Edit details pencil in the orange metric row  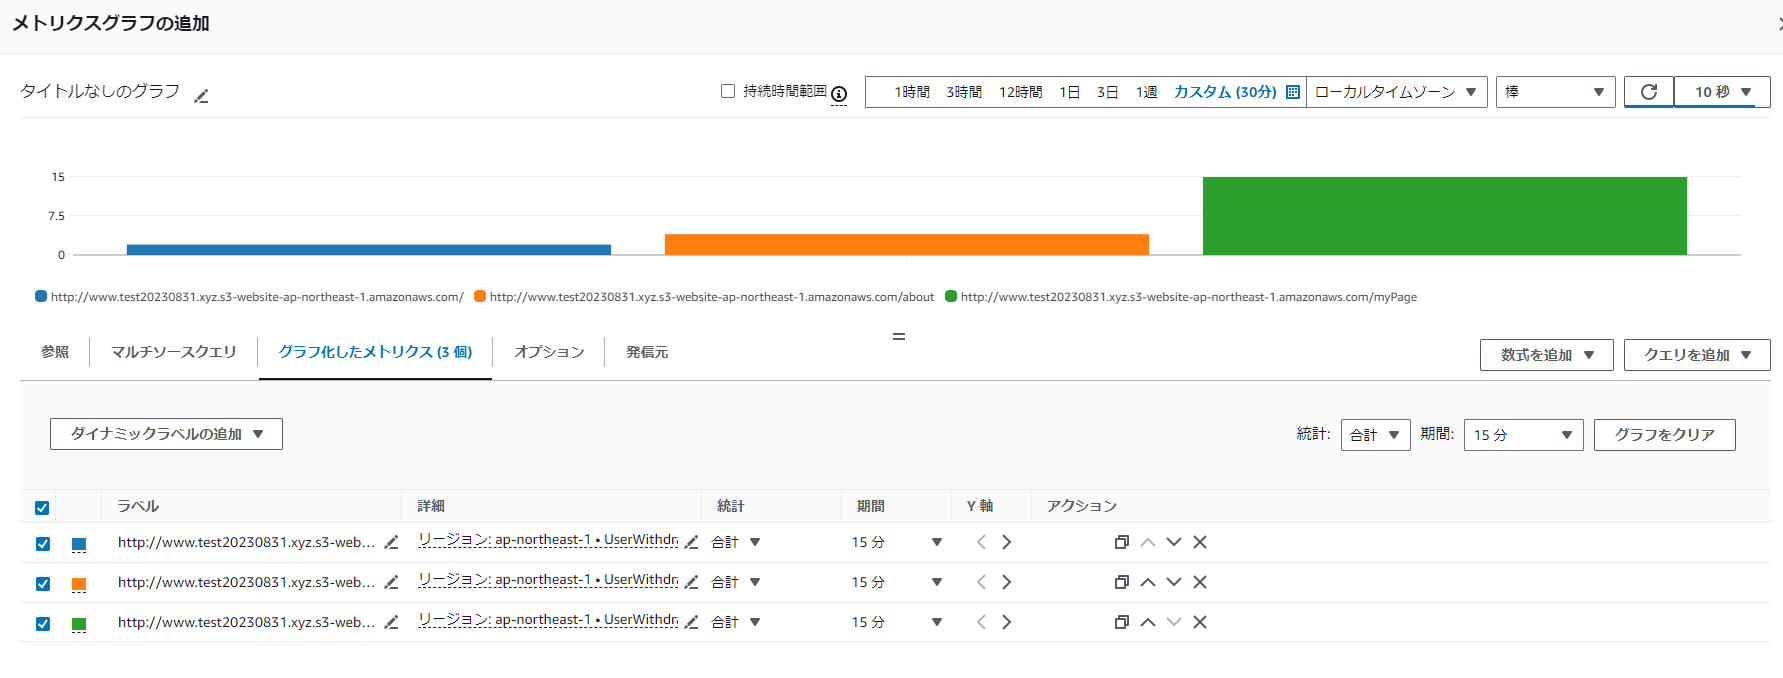pyautogui.click(x=691, y=582)
